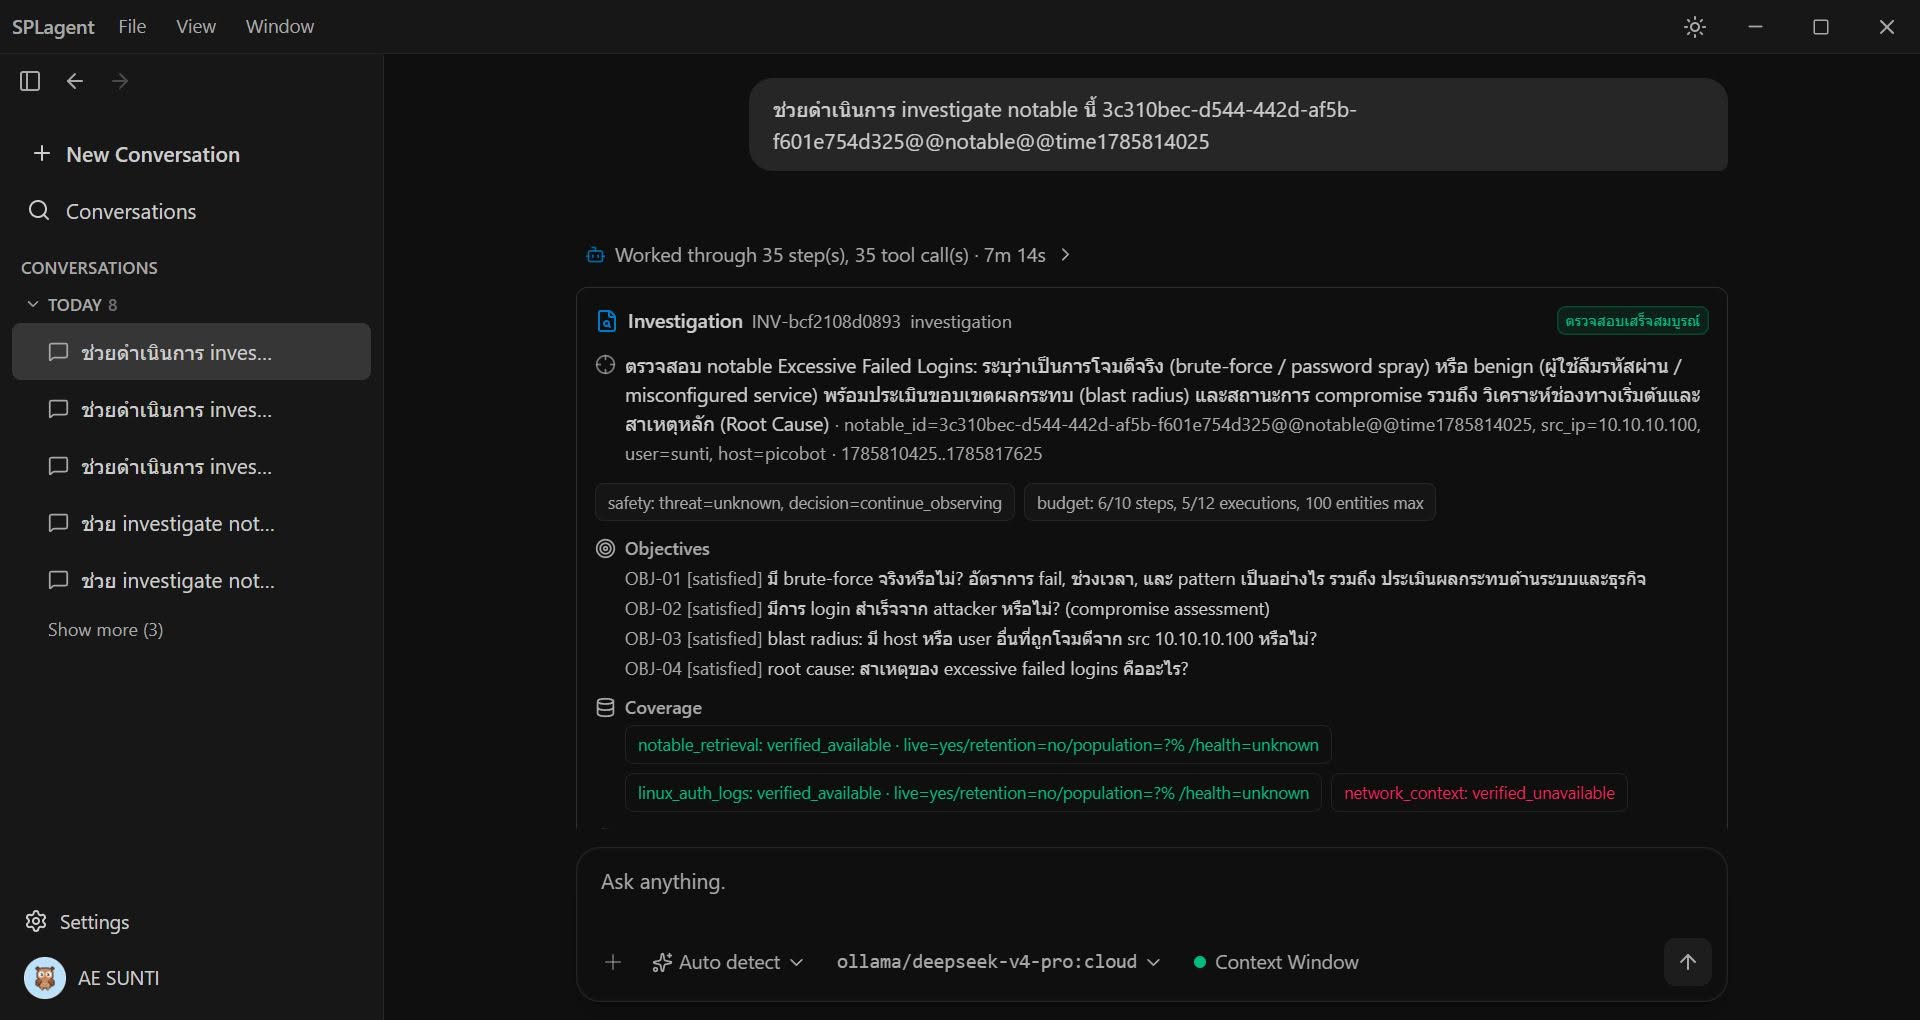Click the AE SUNTI owl avatar
The height and width of the screenshot is (1020, 1920).
(44, 978)
